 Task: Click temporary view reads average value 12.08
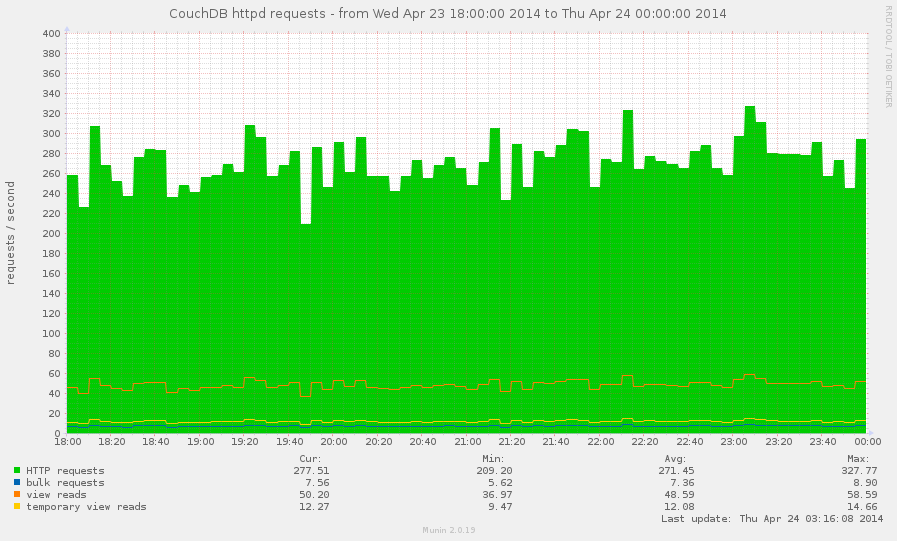(679, 507)
